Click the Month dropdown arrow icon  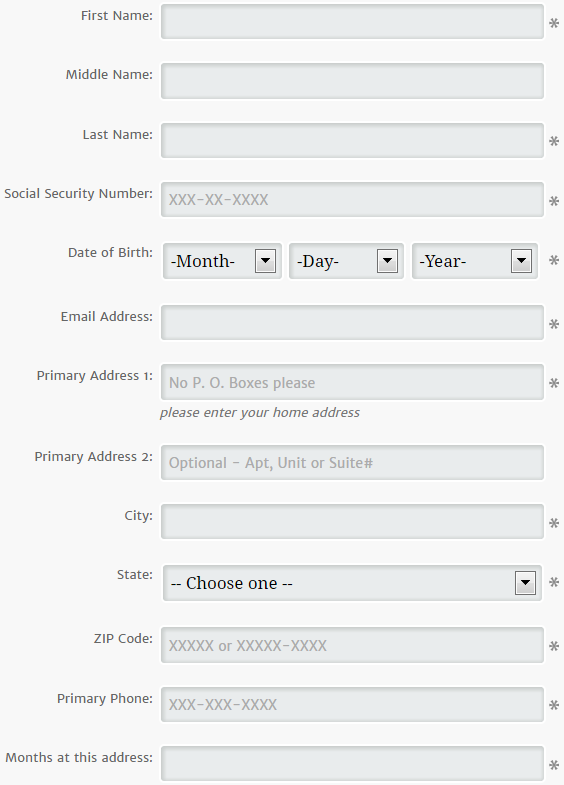[x=265, y=261]
